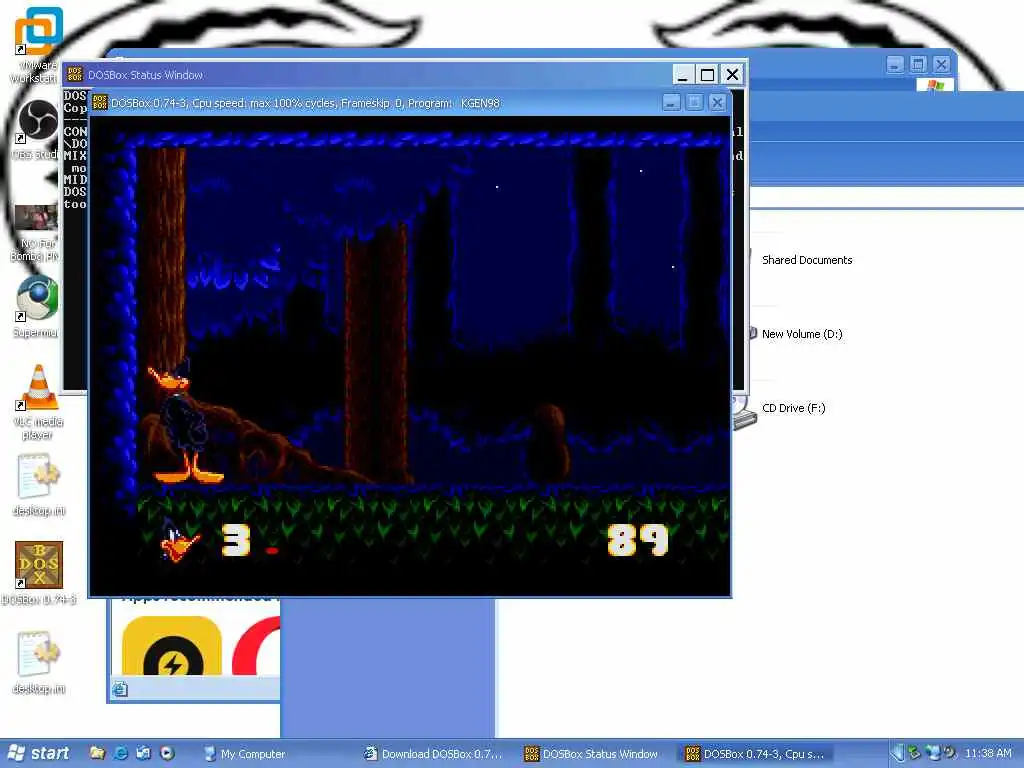
Task: Close the DOSBox Status Window
Action: coord(732,74)
